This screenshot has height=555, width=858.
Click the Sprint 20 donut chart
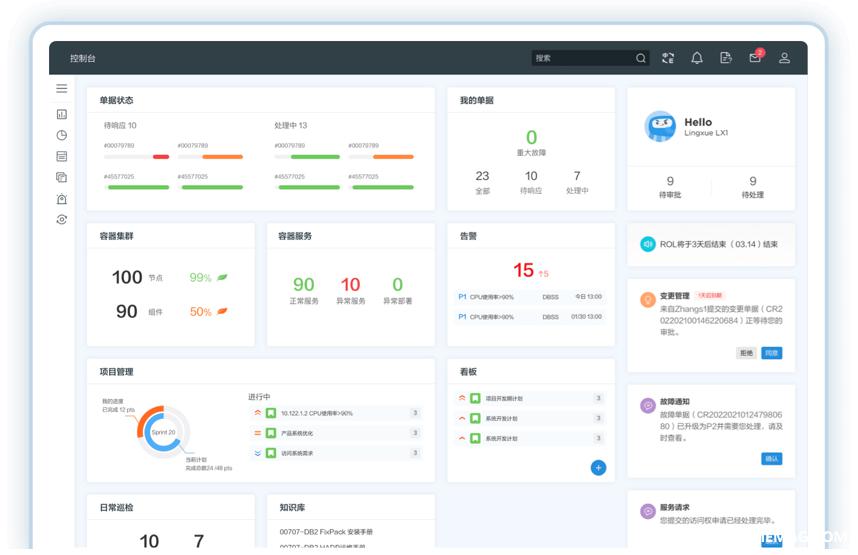(163, 432)
